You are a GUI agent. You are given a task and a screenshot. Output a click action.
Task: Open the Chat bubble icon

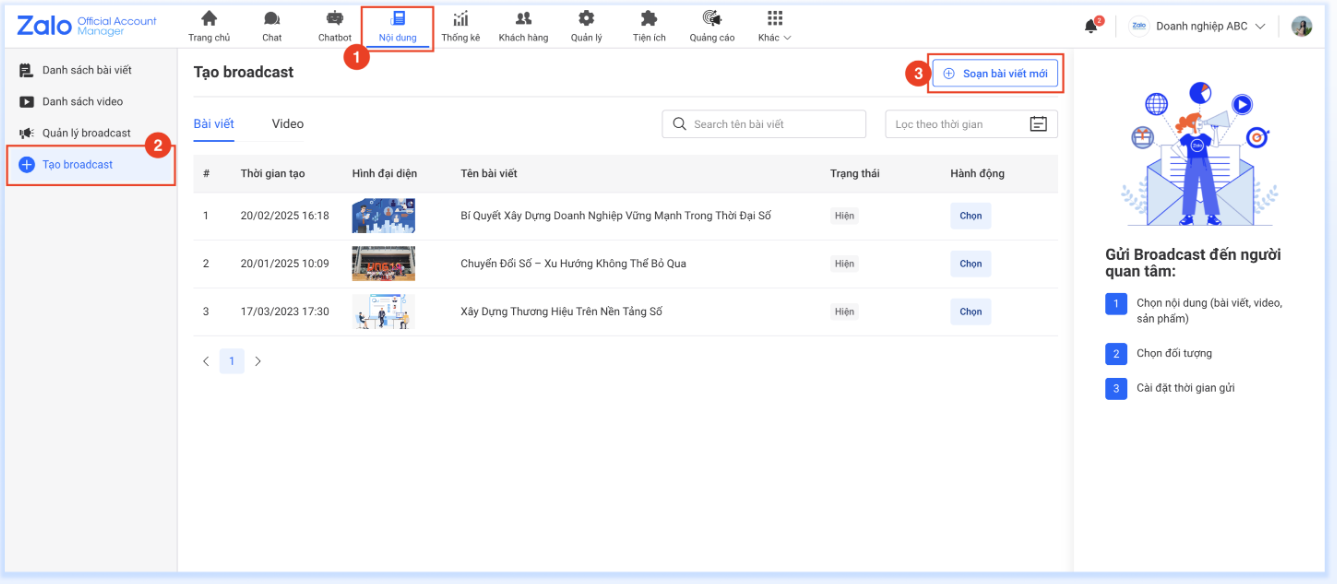(x=272, y=19)
